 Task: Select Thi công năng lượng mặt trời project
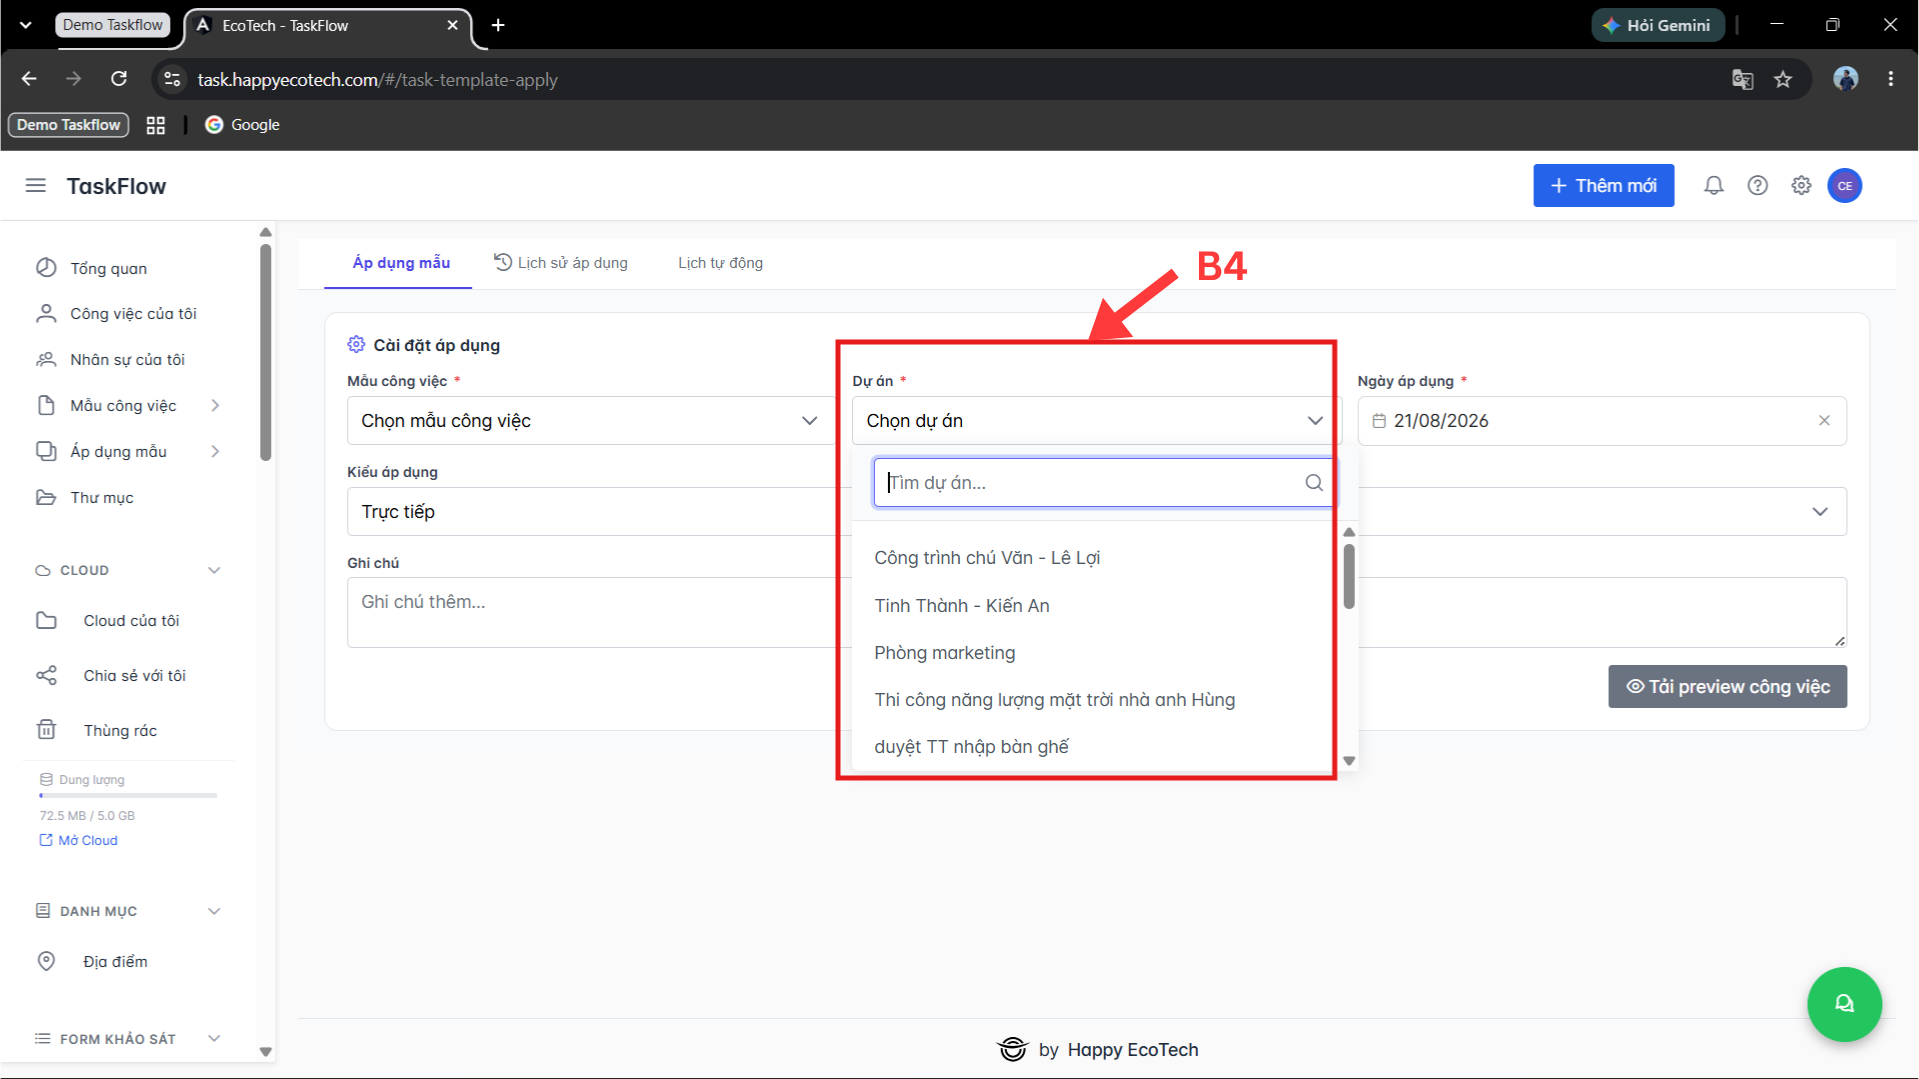1055,700
